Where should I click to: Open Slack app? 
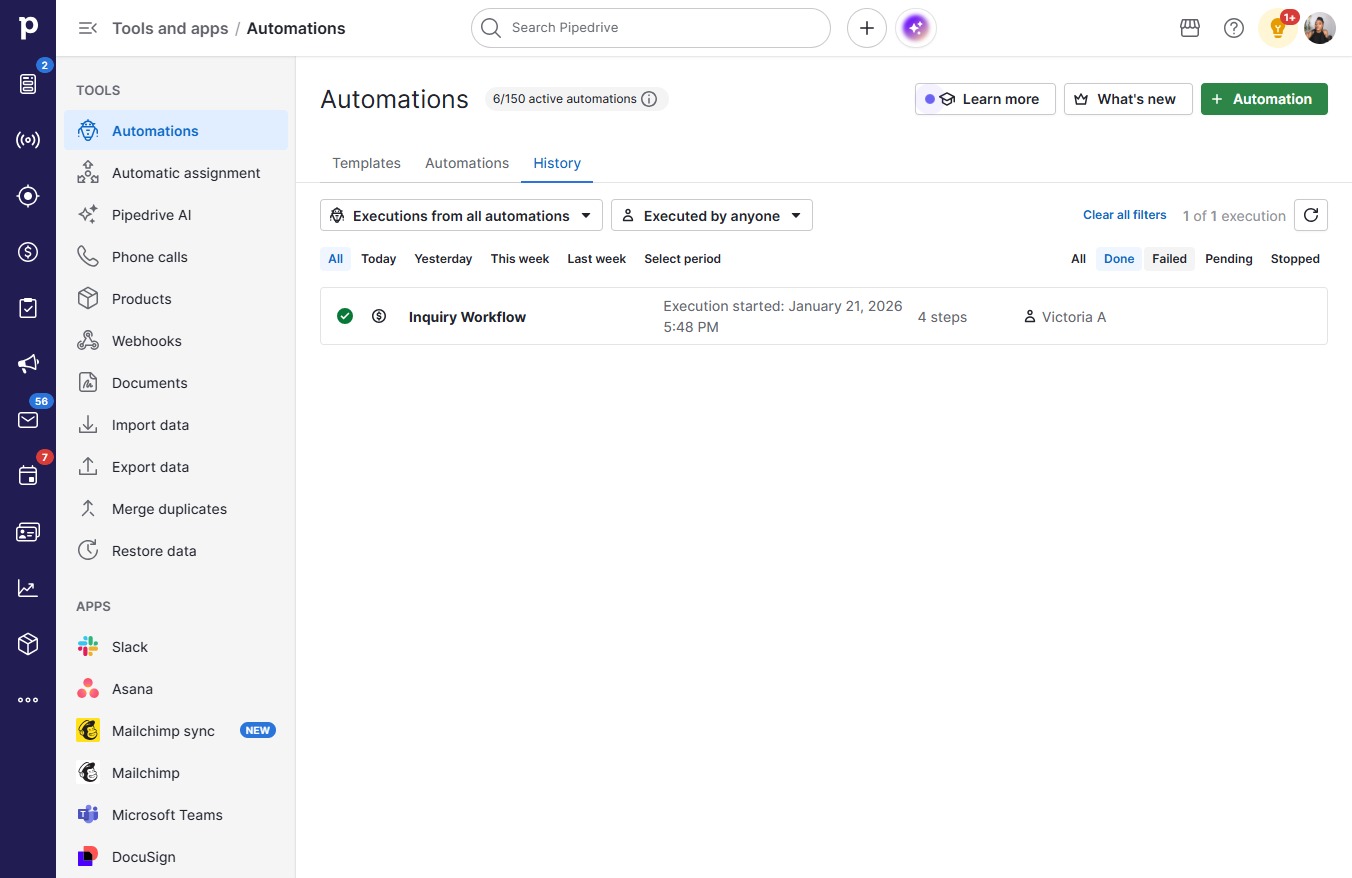pos(176,647)
